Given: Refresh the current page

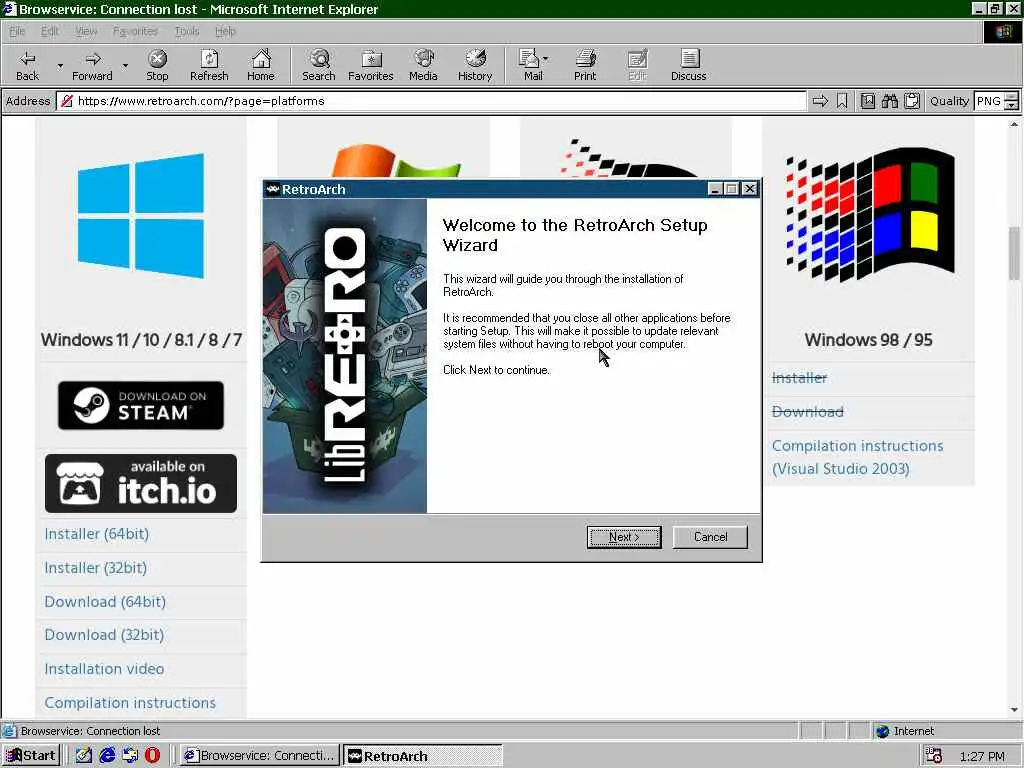Looking at the screenshot, I should pyautogui.click(x=209, y=65).
